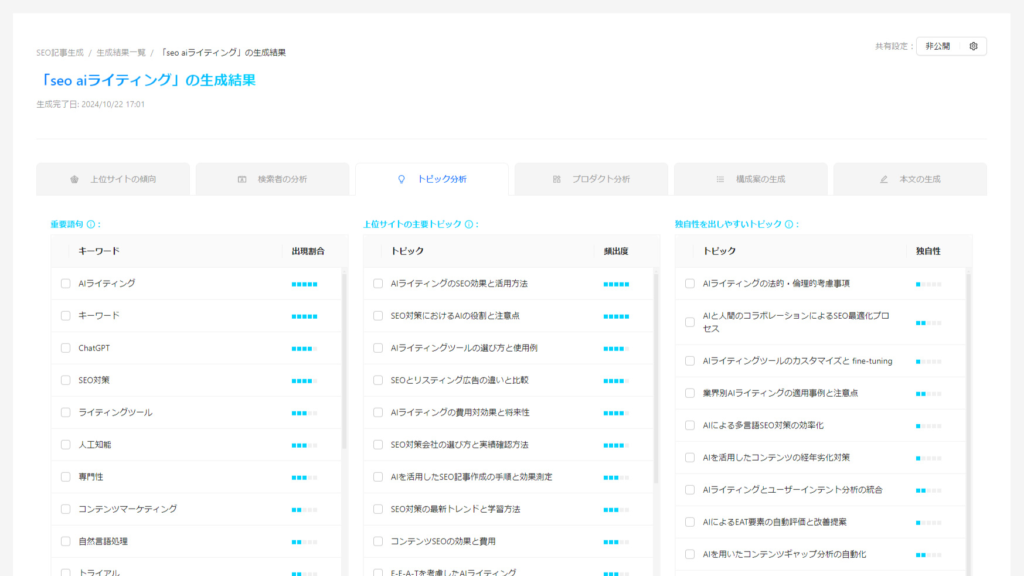Image resolution: width=1024 pixels, height=576 pixels.
Task: Check AIによるEAT要素の自動評価と改善提案 checkbox
Action: (x=690, y=522)
